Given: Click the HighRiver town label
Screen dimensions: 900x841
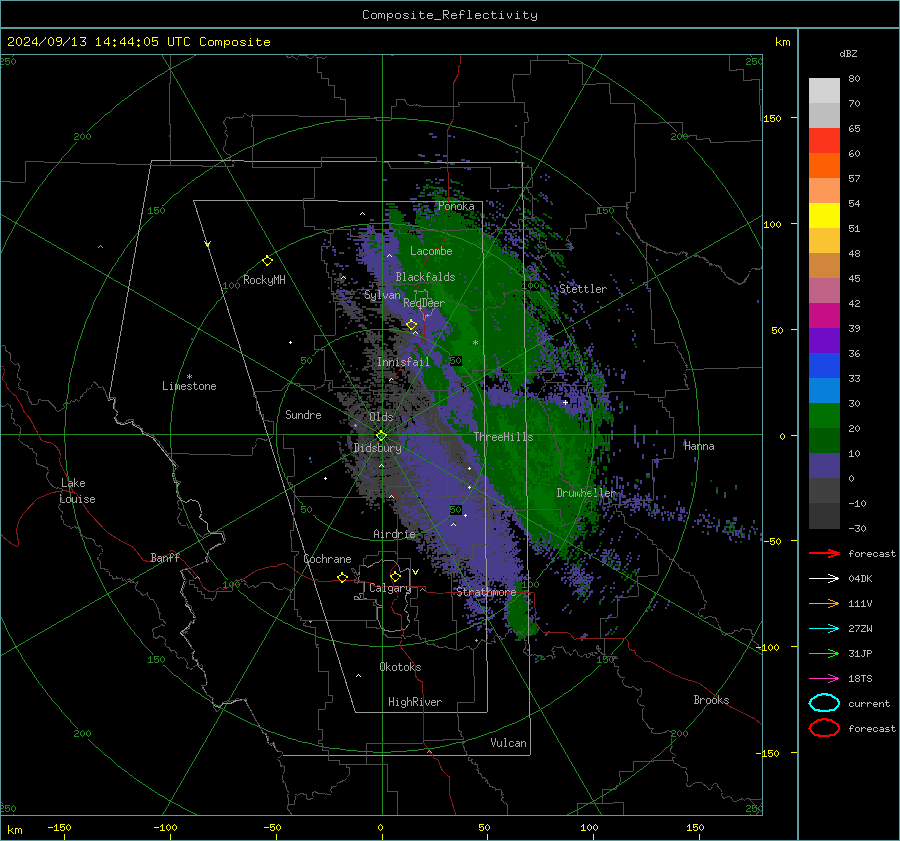Looking at the screenshot, I should click(415, 702).
